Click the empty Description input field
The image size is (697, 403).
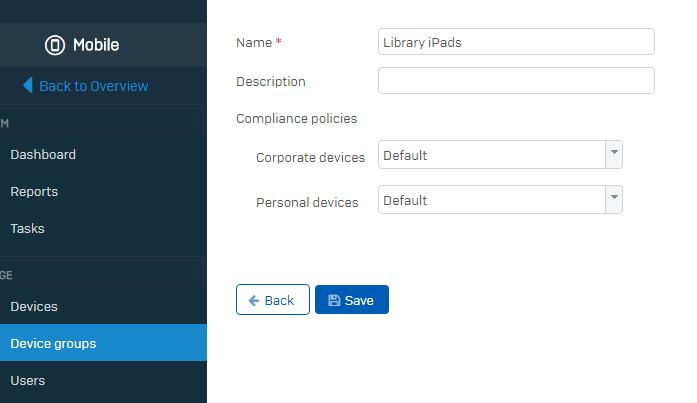point(516,81)
